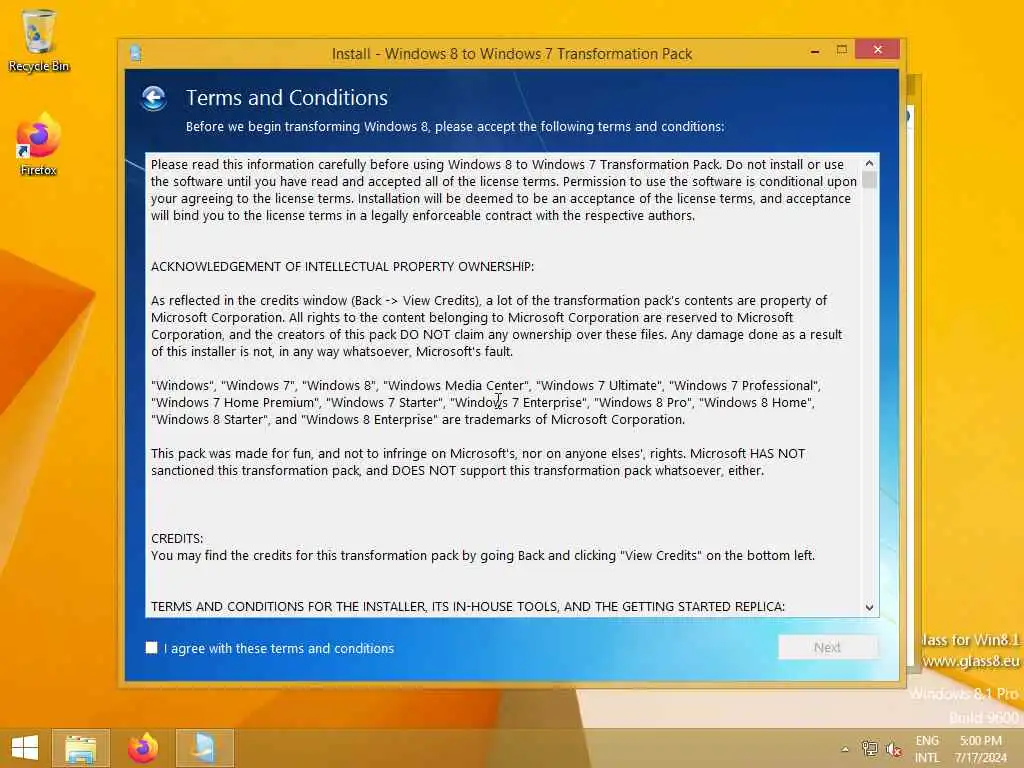Minimize the installer window
Image resolution: width=1024 pixels, height=768 pixels.
pos(815,51)
